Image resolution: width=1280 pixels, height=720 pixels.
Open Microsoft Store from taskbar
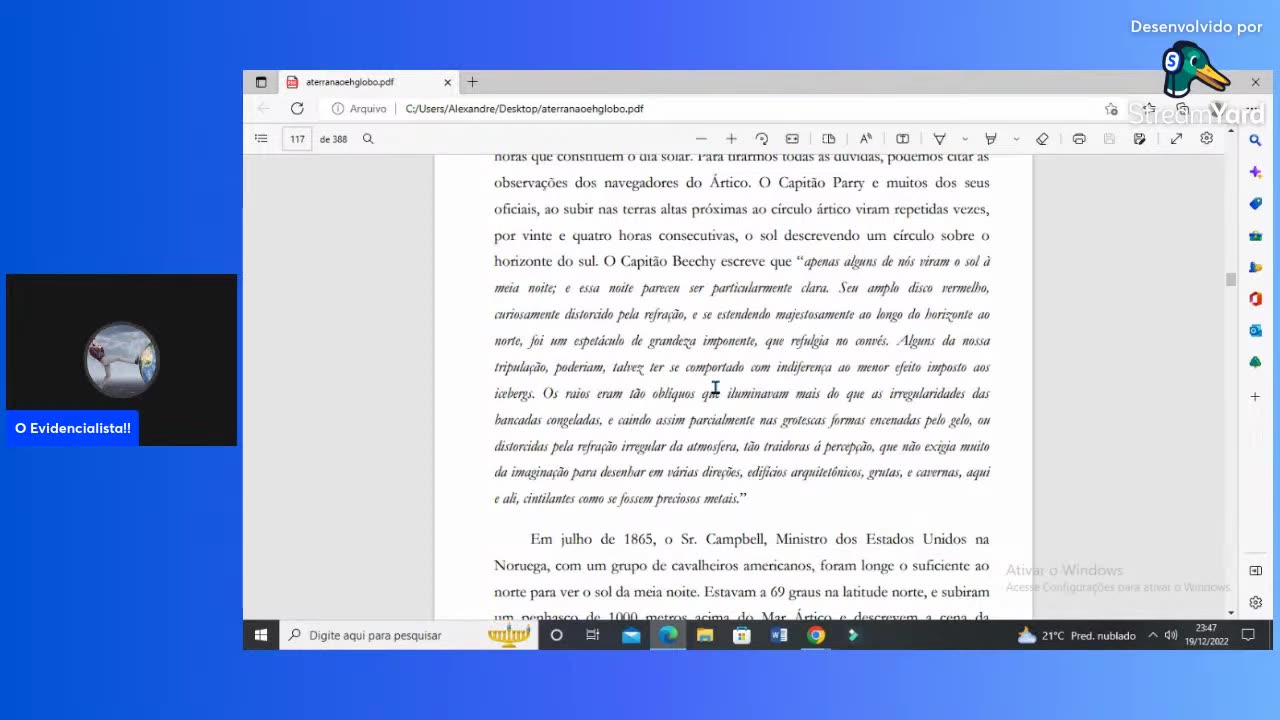742,635
